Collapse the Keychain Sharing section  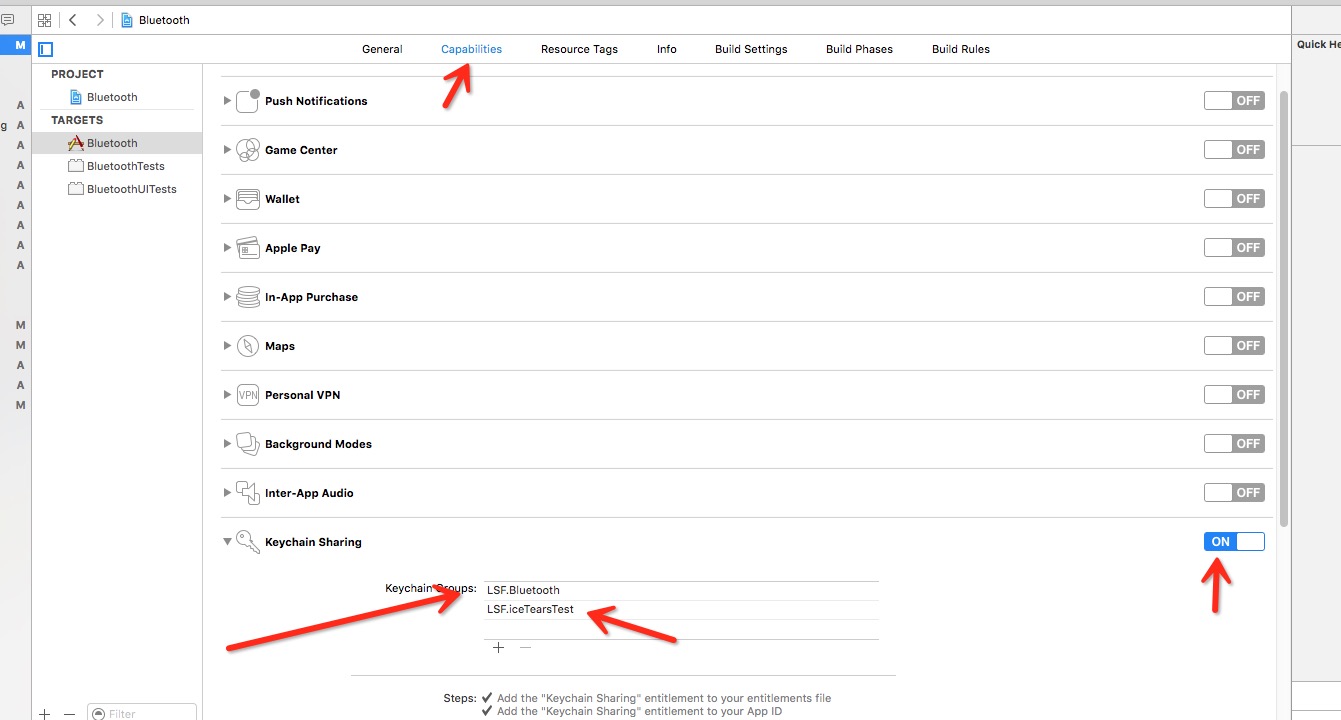click(228, 542)
